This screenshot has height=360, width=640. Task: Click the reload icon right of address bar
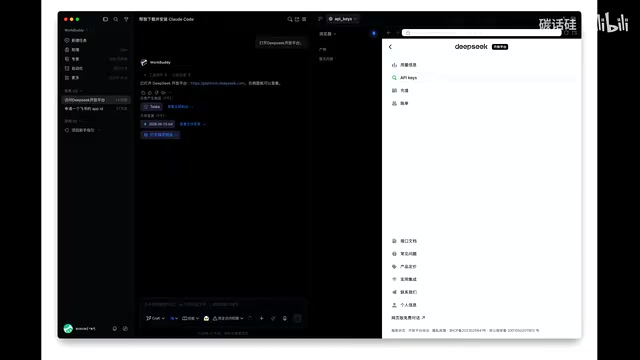(567, 33)
